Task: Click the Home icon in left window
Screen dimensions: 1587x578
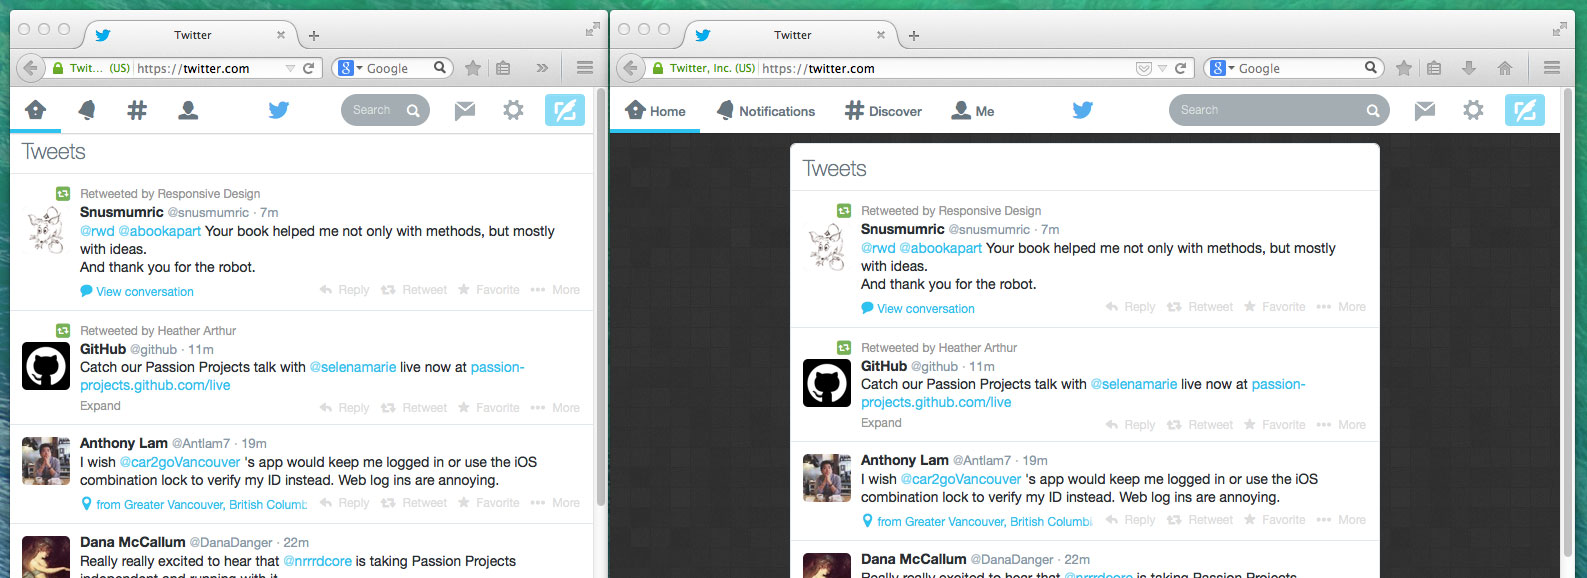Action: (36, 110)
